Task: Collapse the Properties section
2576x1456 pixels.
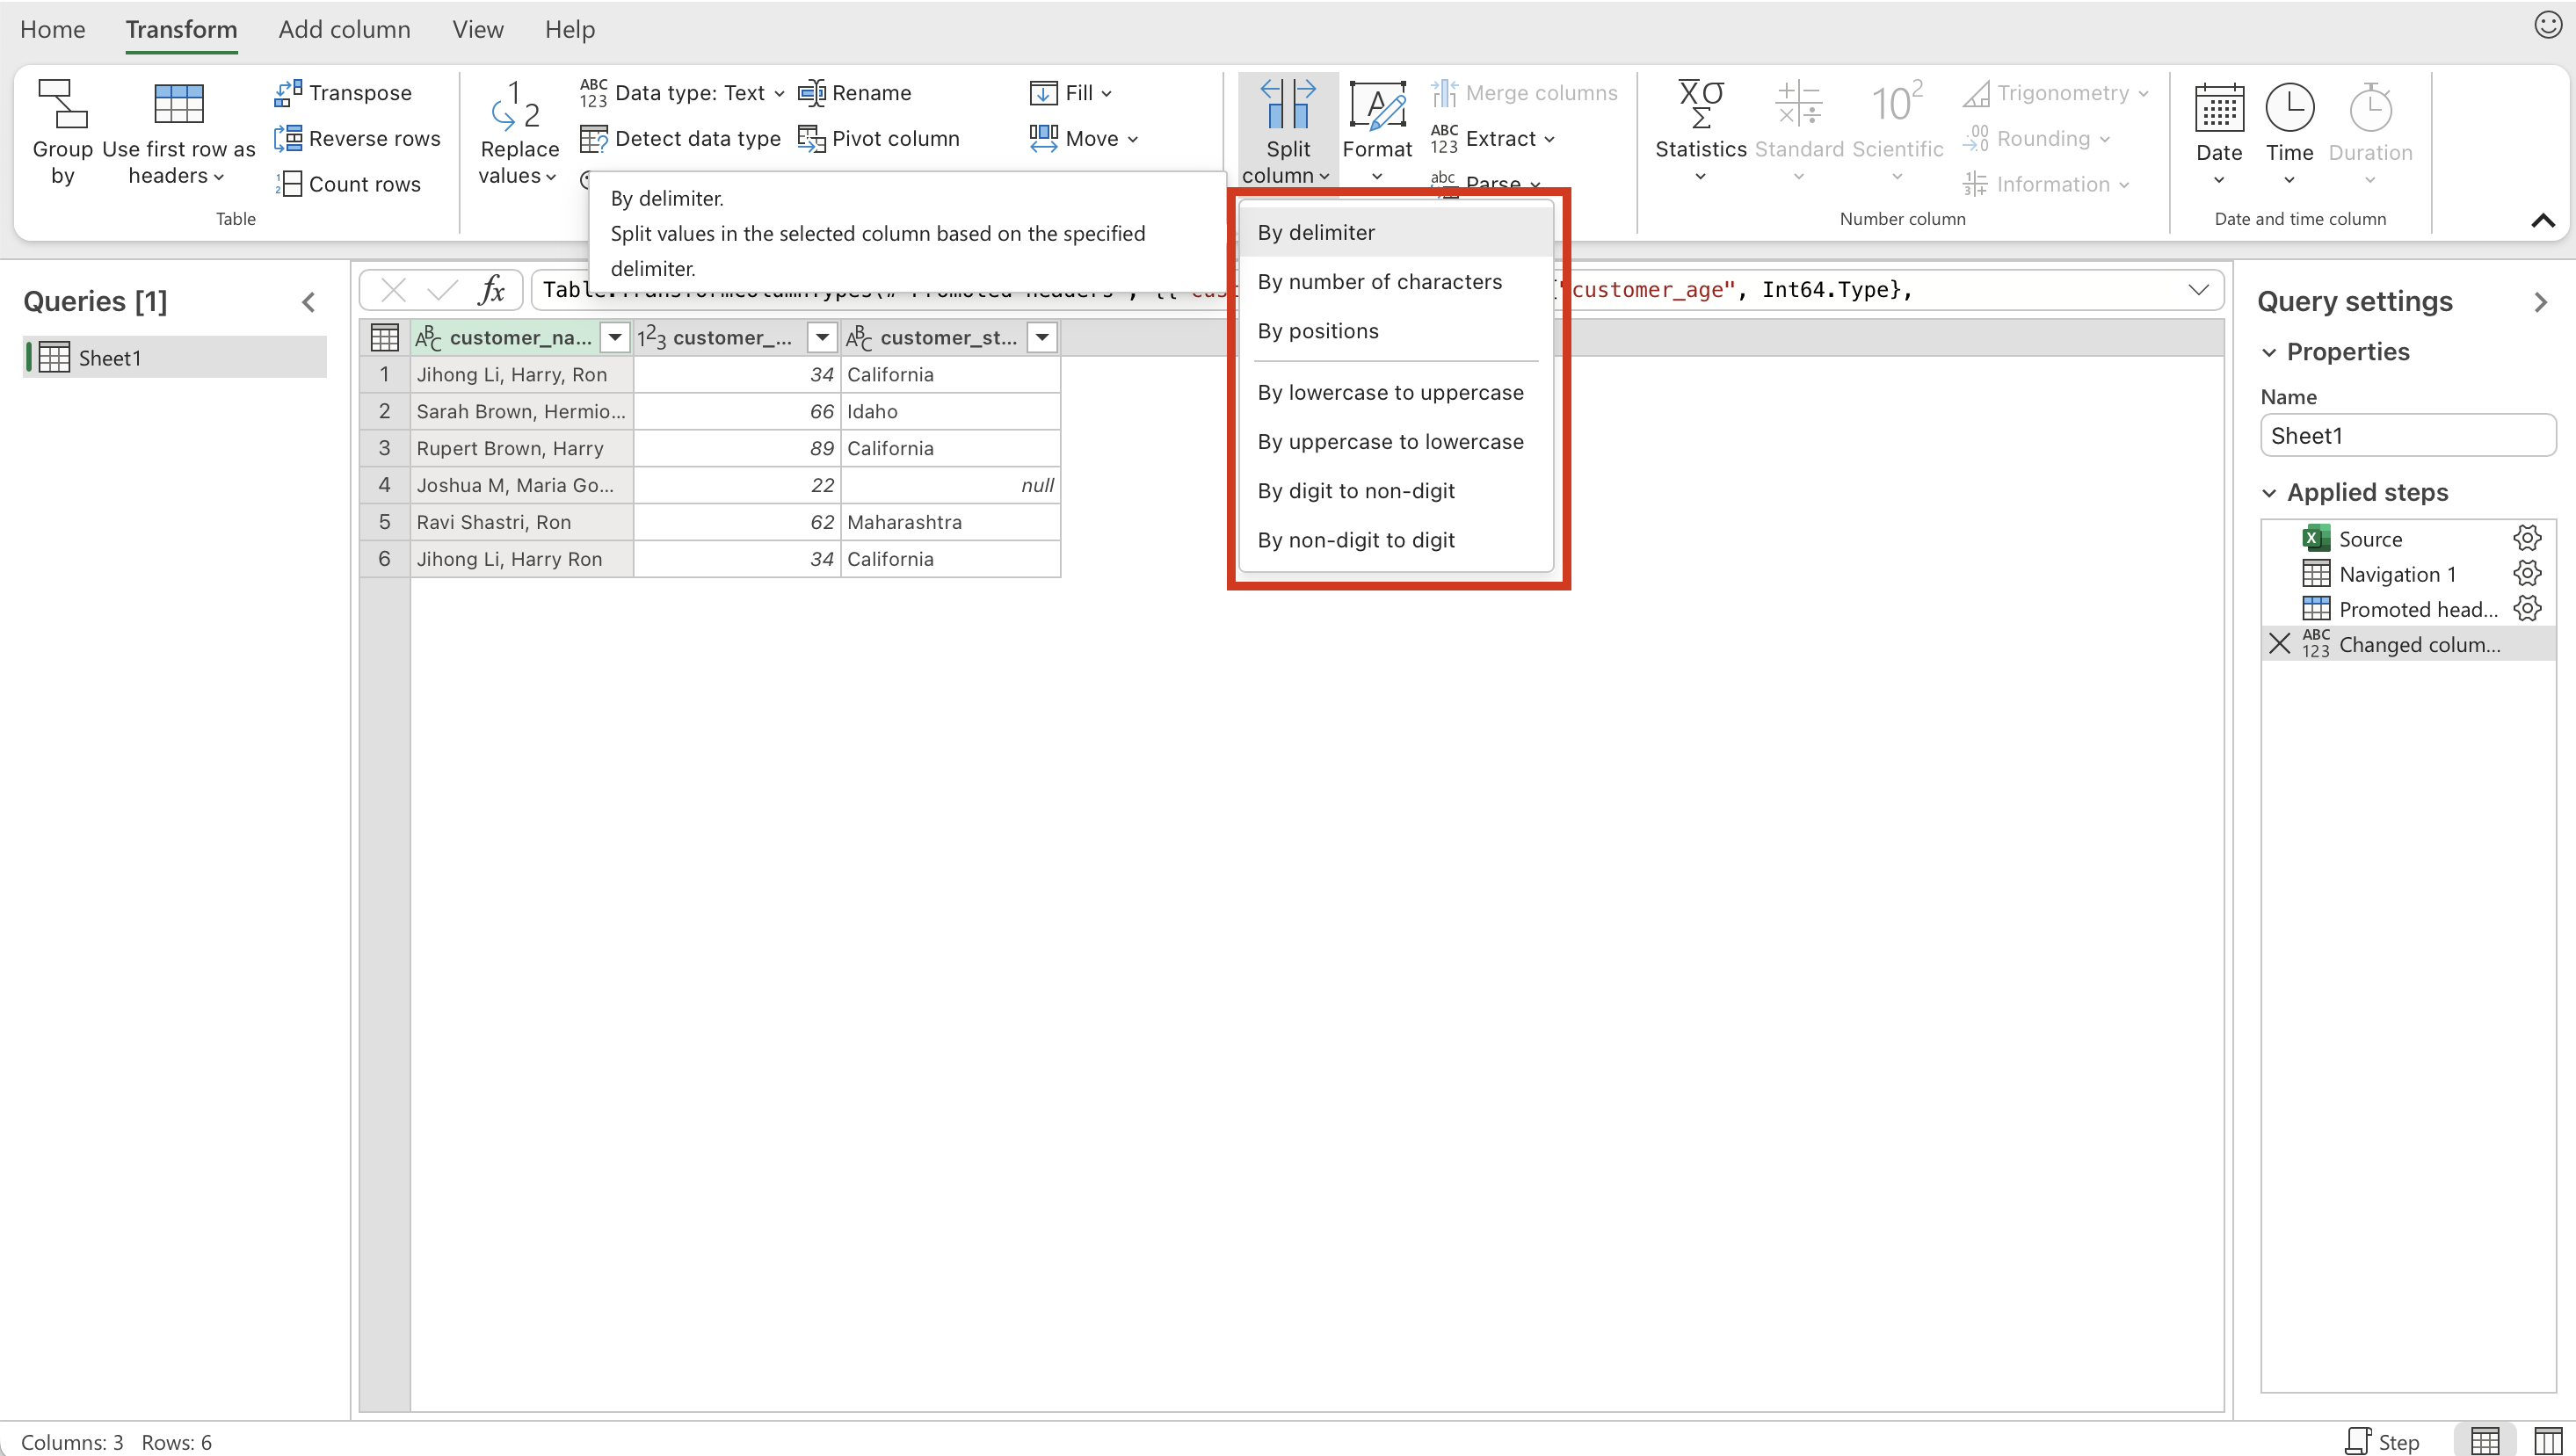Action: point(2269,352)
